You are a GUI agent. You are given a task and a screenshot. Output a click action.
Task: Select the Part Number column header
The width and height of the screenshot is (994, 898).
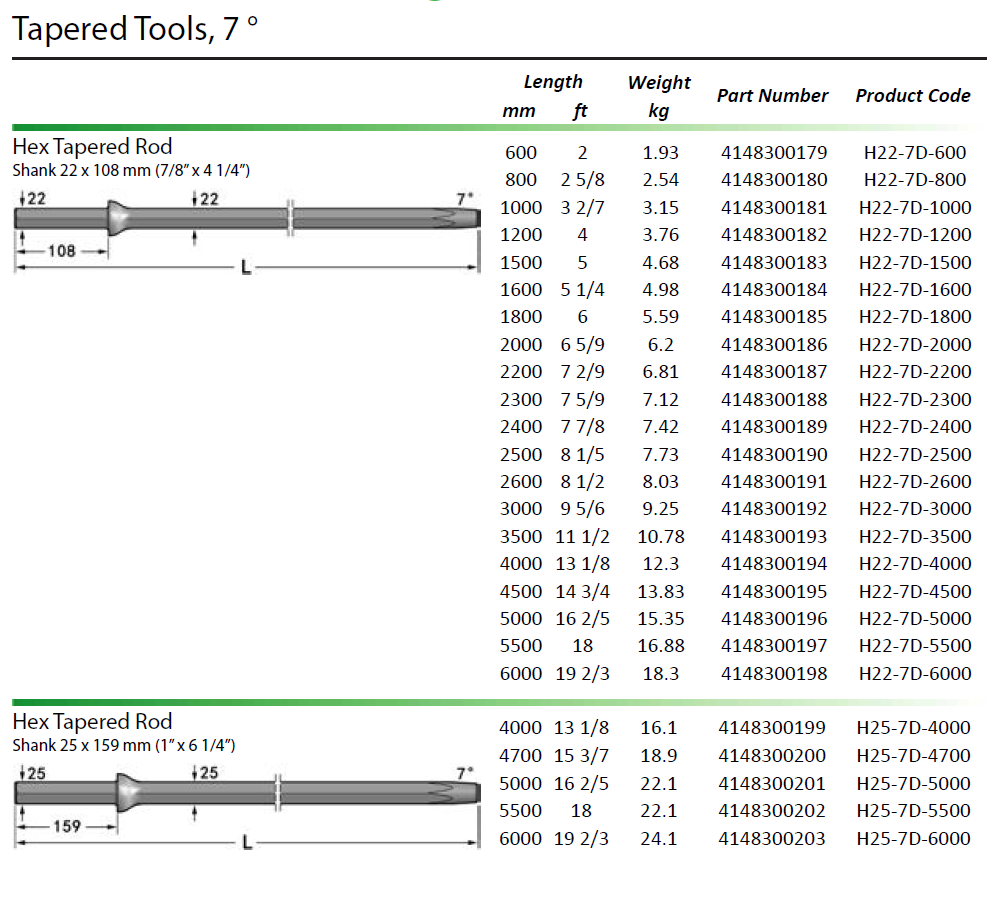772,96
